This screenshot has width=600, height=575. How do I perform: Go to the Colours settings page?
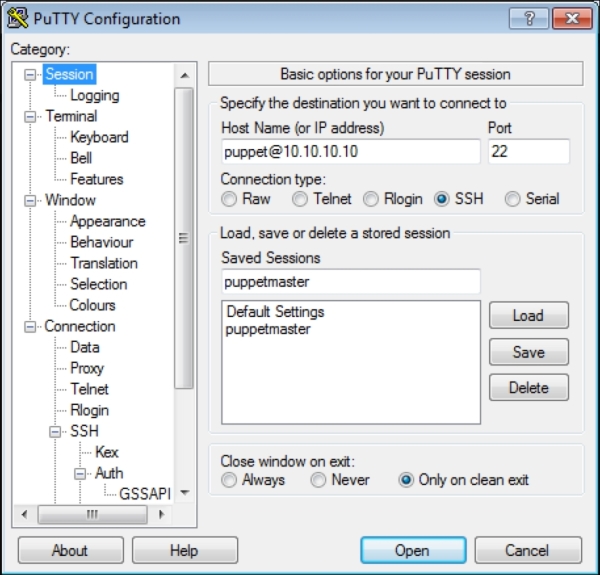(x=92, y=305)
